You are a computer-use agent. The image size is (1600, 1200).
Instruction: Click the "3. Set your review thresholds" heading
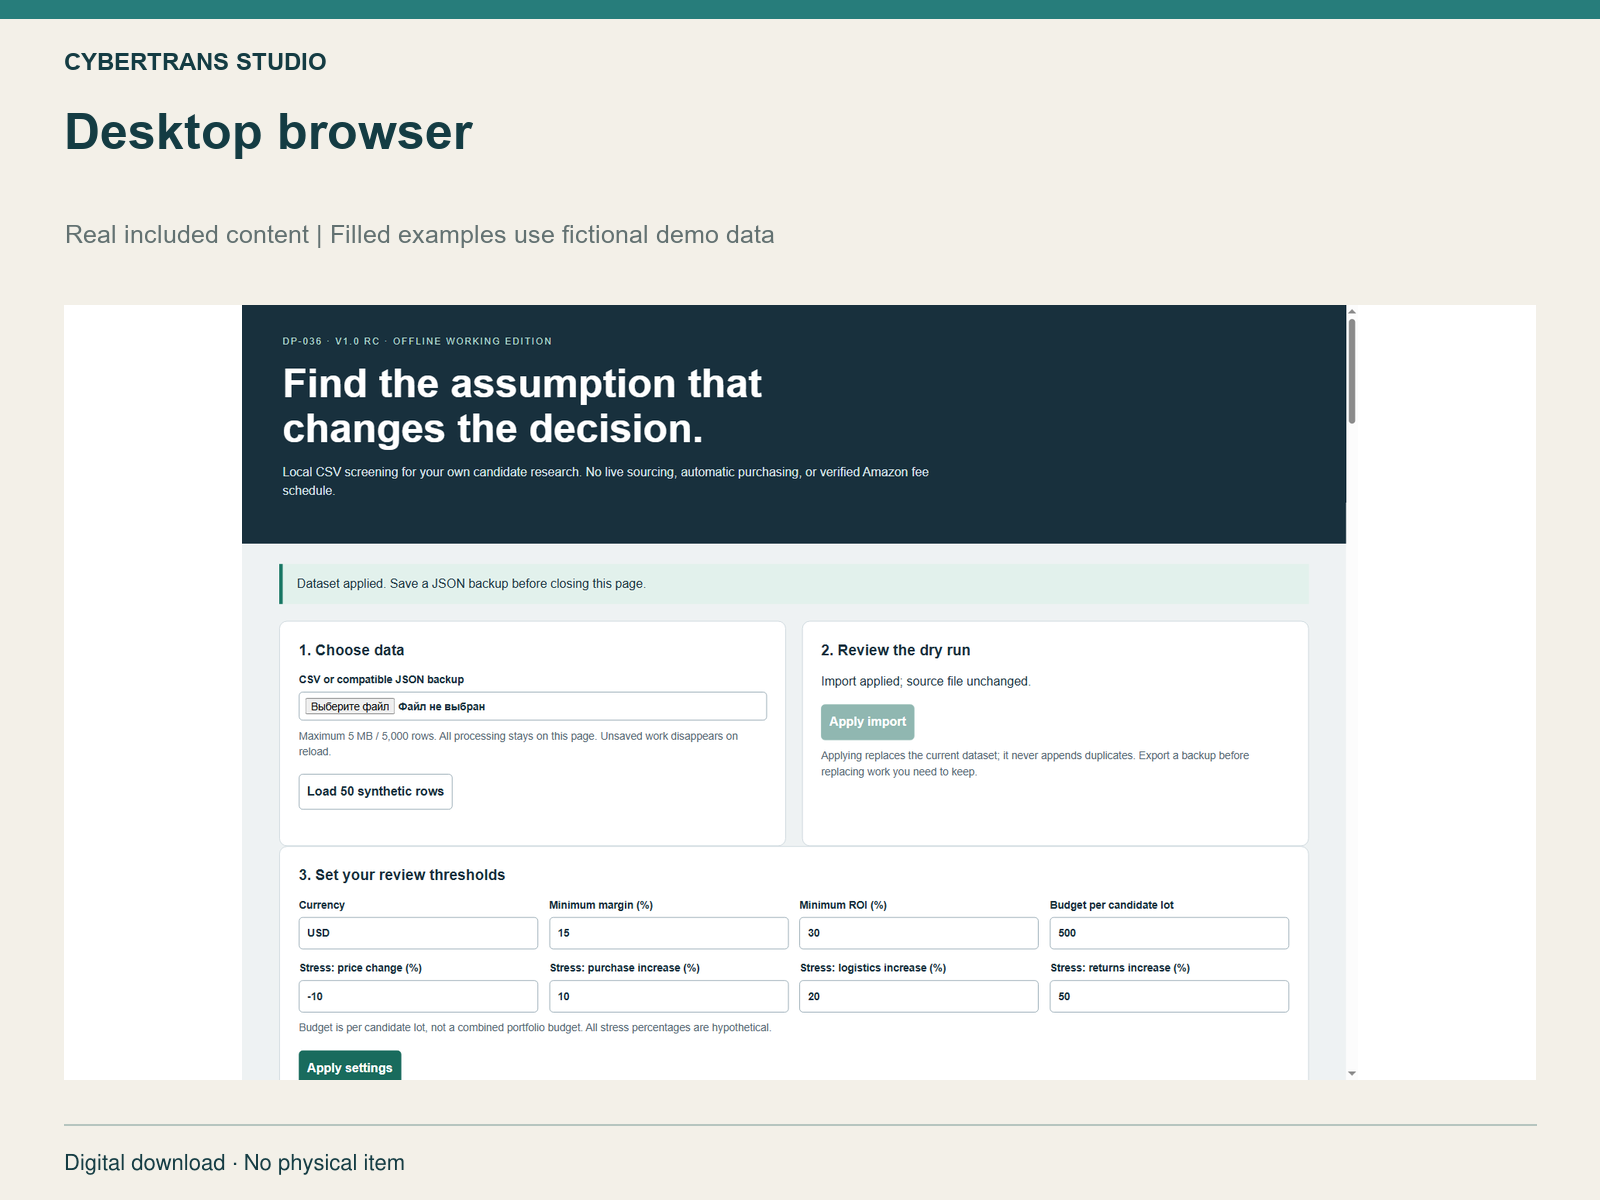coord(402,875)
